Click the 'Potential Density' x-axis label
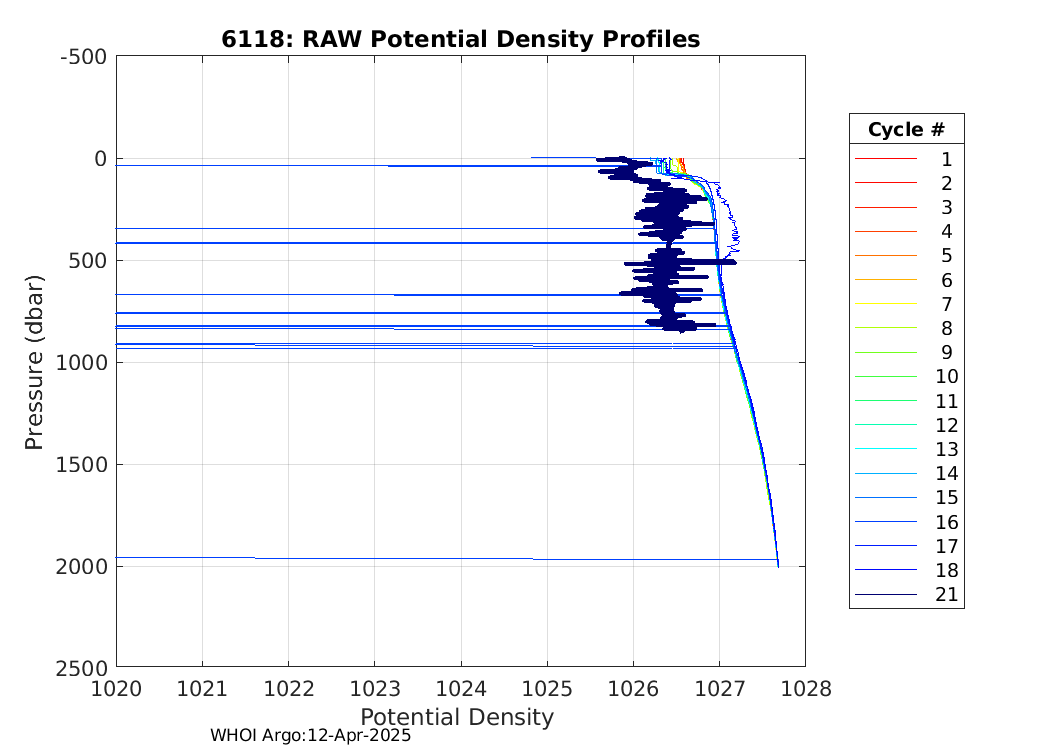Image resolution: width=1050 pixels, height=750 pixels. point(456,717)
